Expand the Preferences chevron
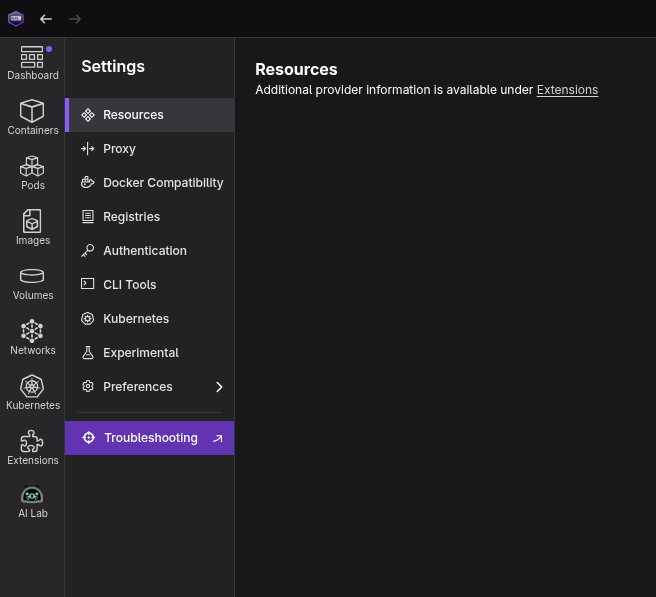Screen dimensions: 656x597 219,387
